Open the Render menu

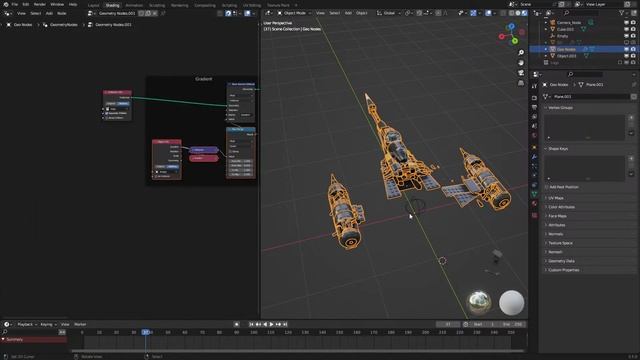[40, 4]
